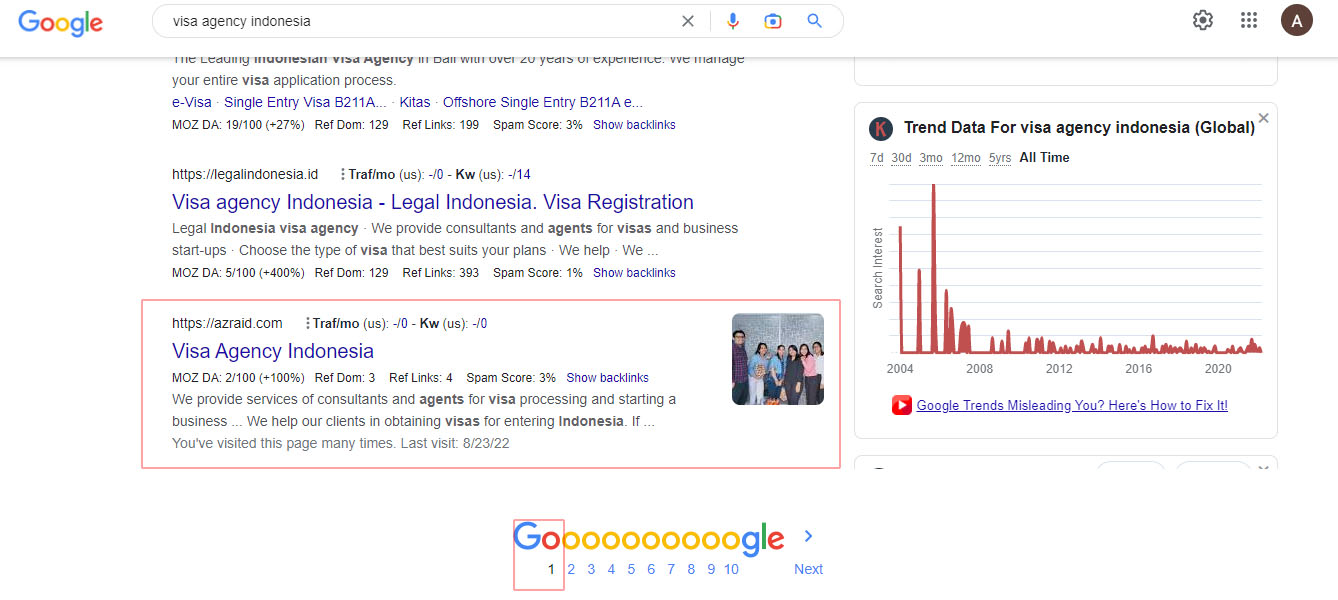Image resolution: width=1338 pixels, height=600 pixels.
Task: Start voice search with the microphone icon
Action: pos(733,21)
